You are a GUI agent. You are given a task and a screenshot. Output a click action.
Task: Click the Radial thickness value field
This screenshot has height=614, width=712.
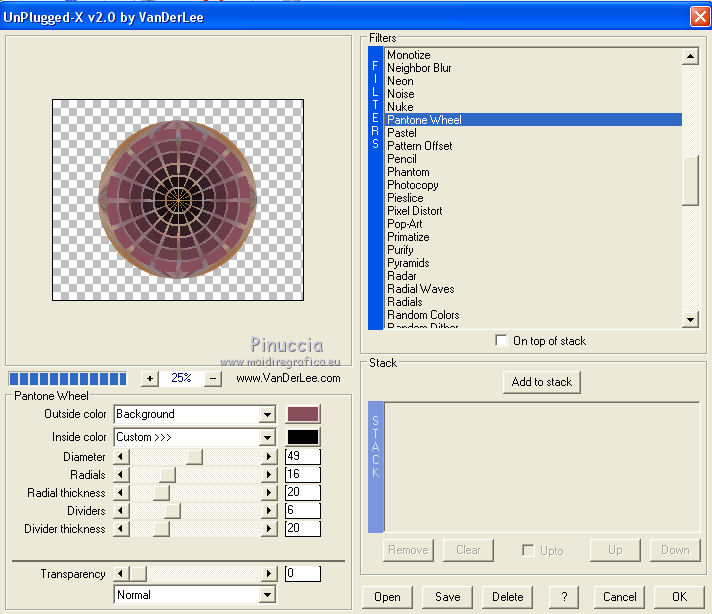(x=302, y=493)
